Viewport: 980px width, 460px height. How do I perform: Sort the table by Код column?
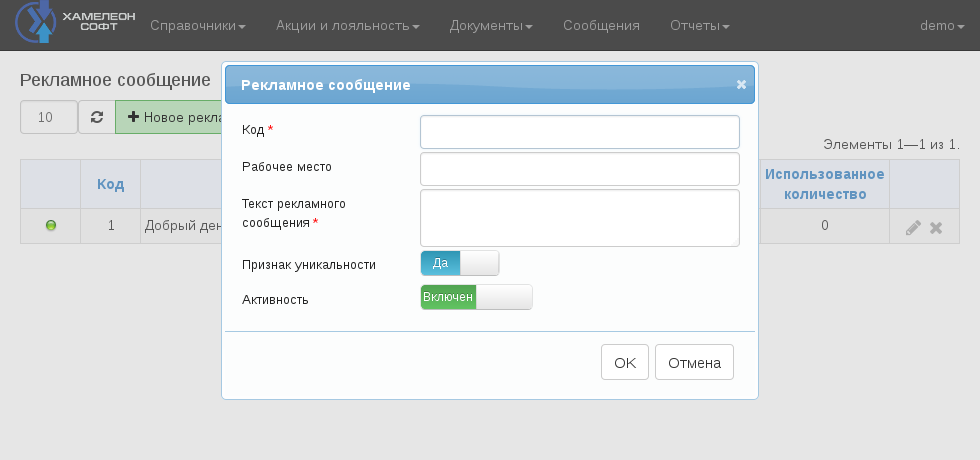tap(111, 184)
